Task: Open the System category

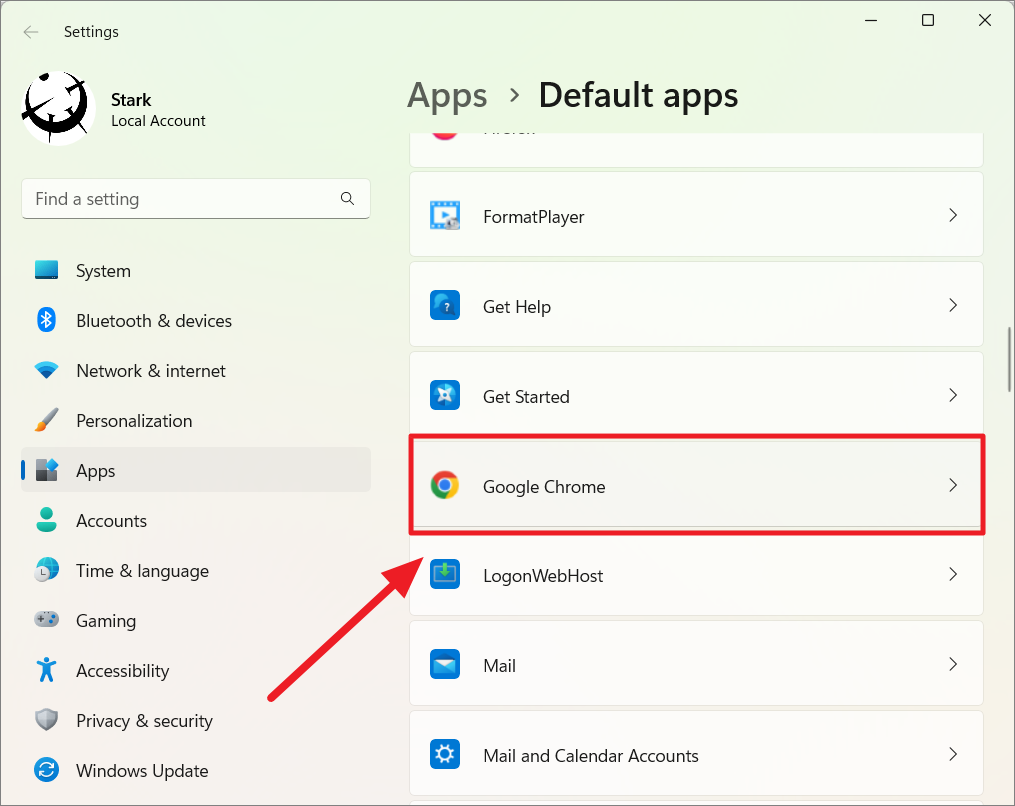Action: pyautogui.click(x=195, y=271)
